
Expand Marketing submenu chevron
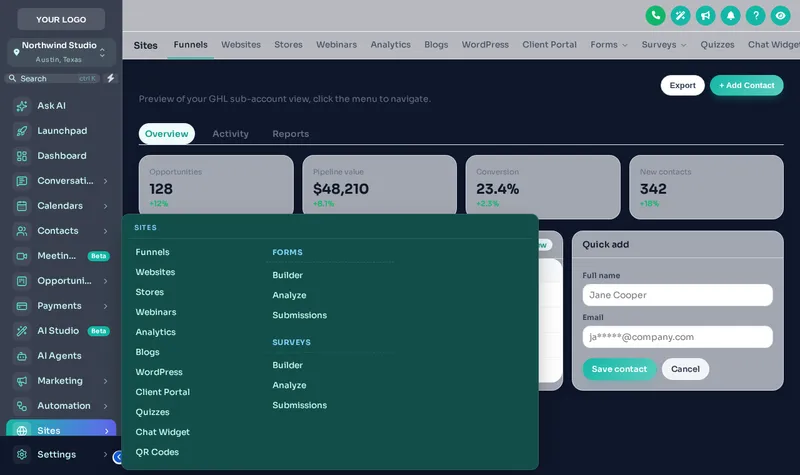(106, 381)
